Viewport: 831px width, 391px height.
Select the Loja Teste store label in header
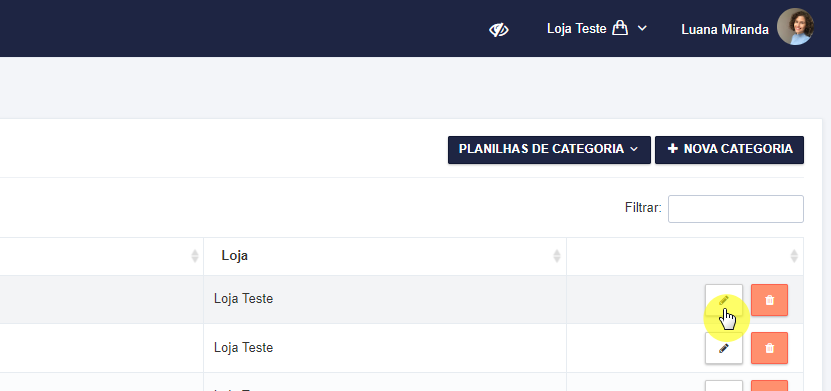coord(577,29)
